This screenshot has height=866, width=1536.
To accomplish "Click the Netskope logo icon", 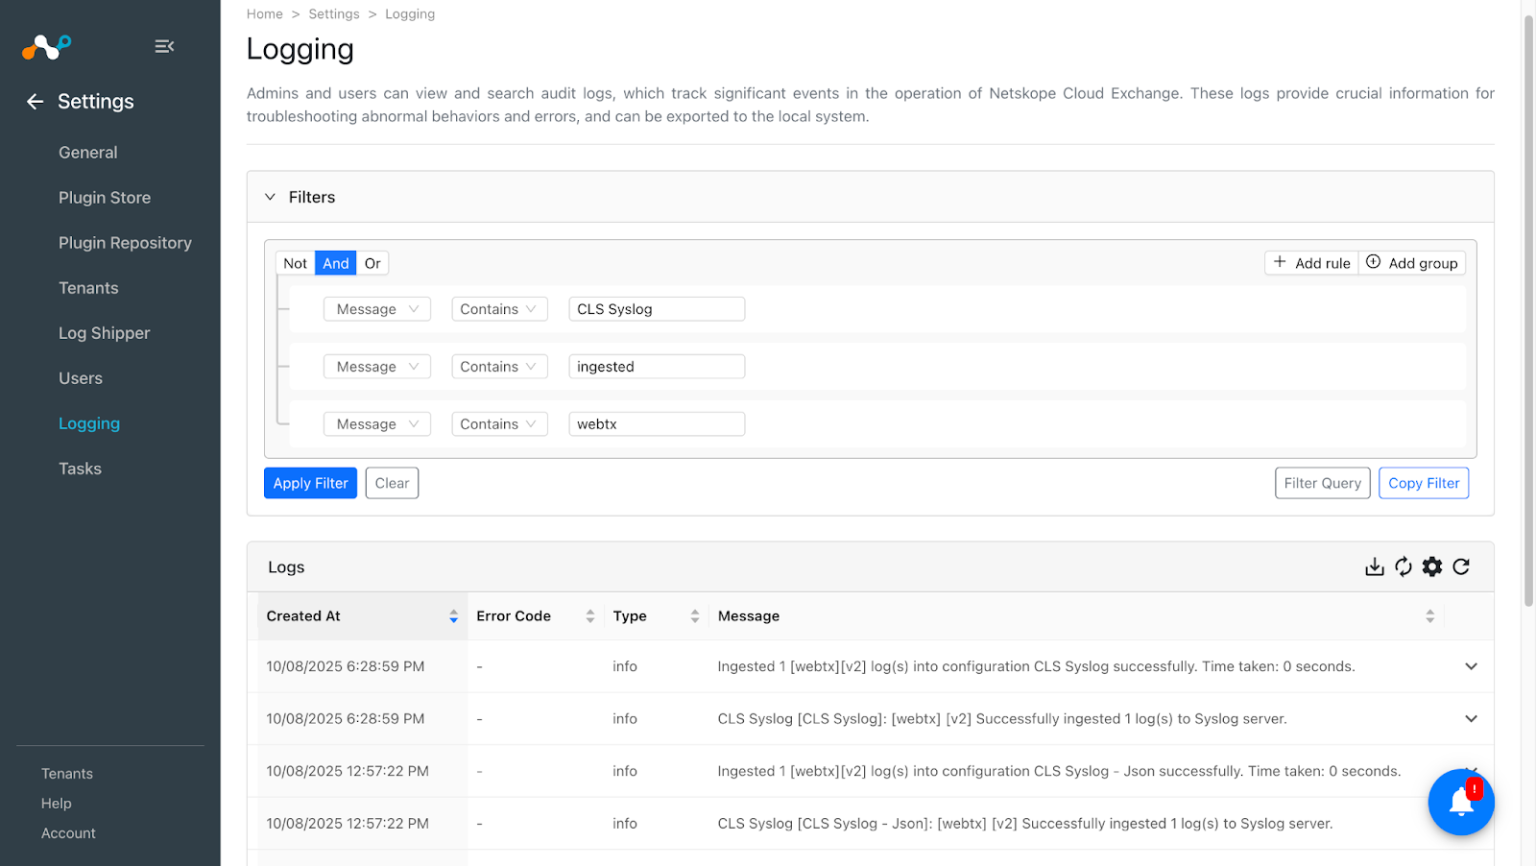I will [x=46, y=46].
